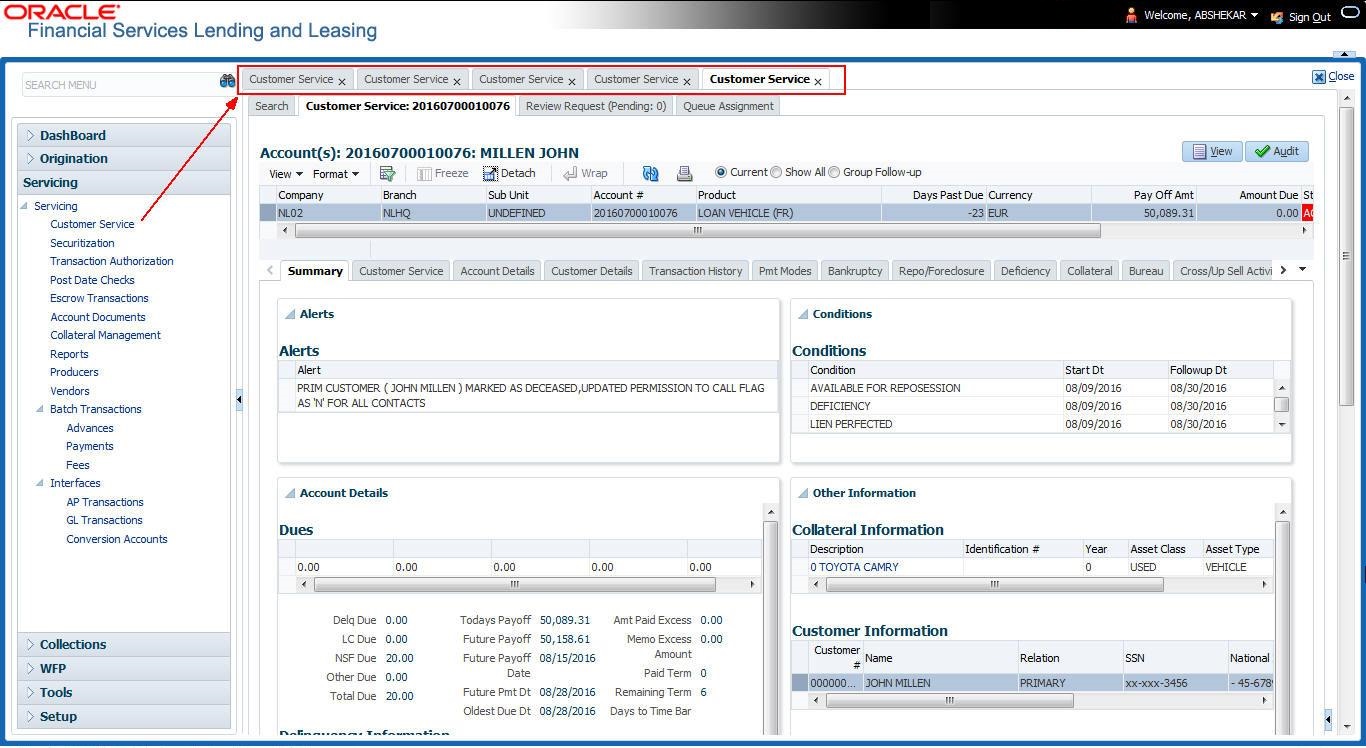Switch to the Transaction History tab
Image resolution: width=1366 pixels, height=748 pixels.
tap(695, 271)
